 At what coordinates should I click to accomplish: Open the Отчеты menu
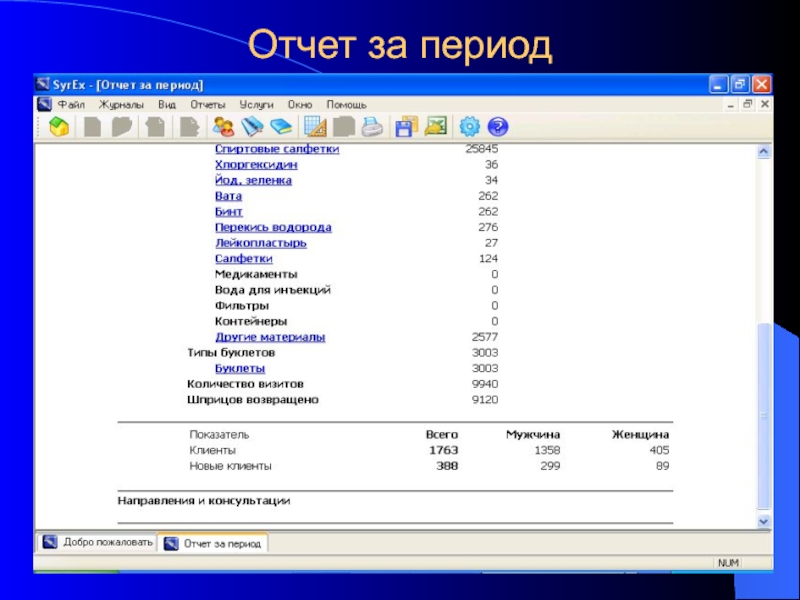(x=207, y=104)
